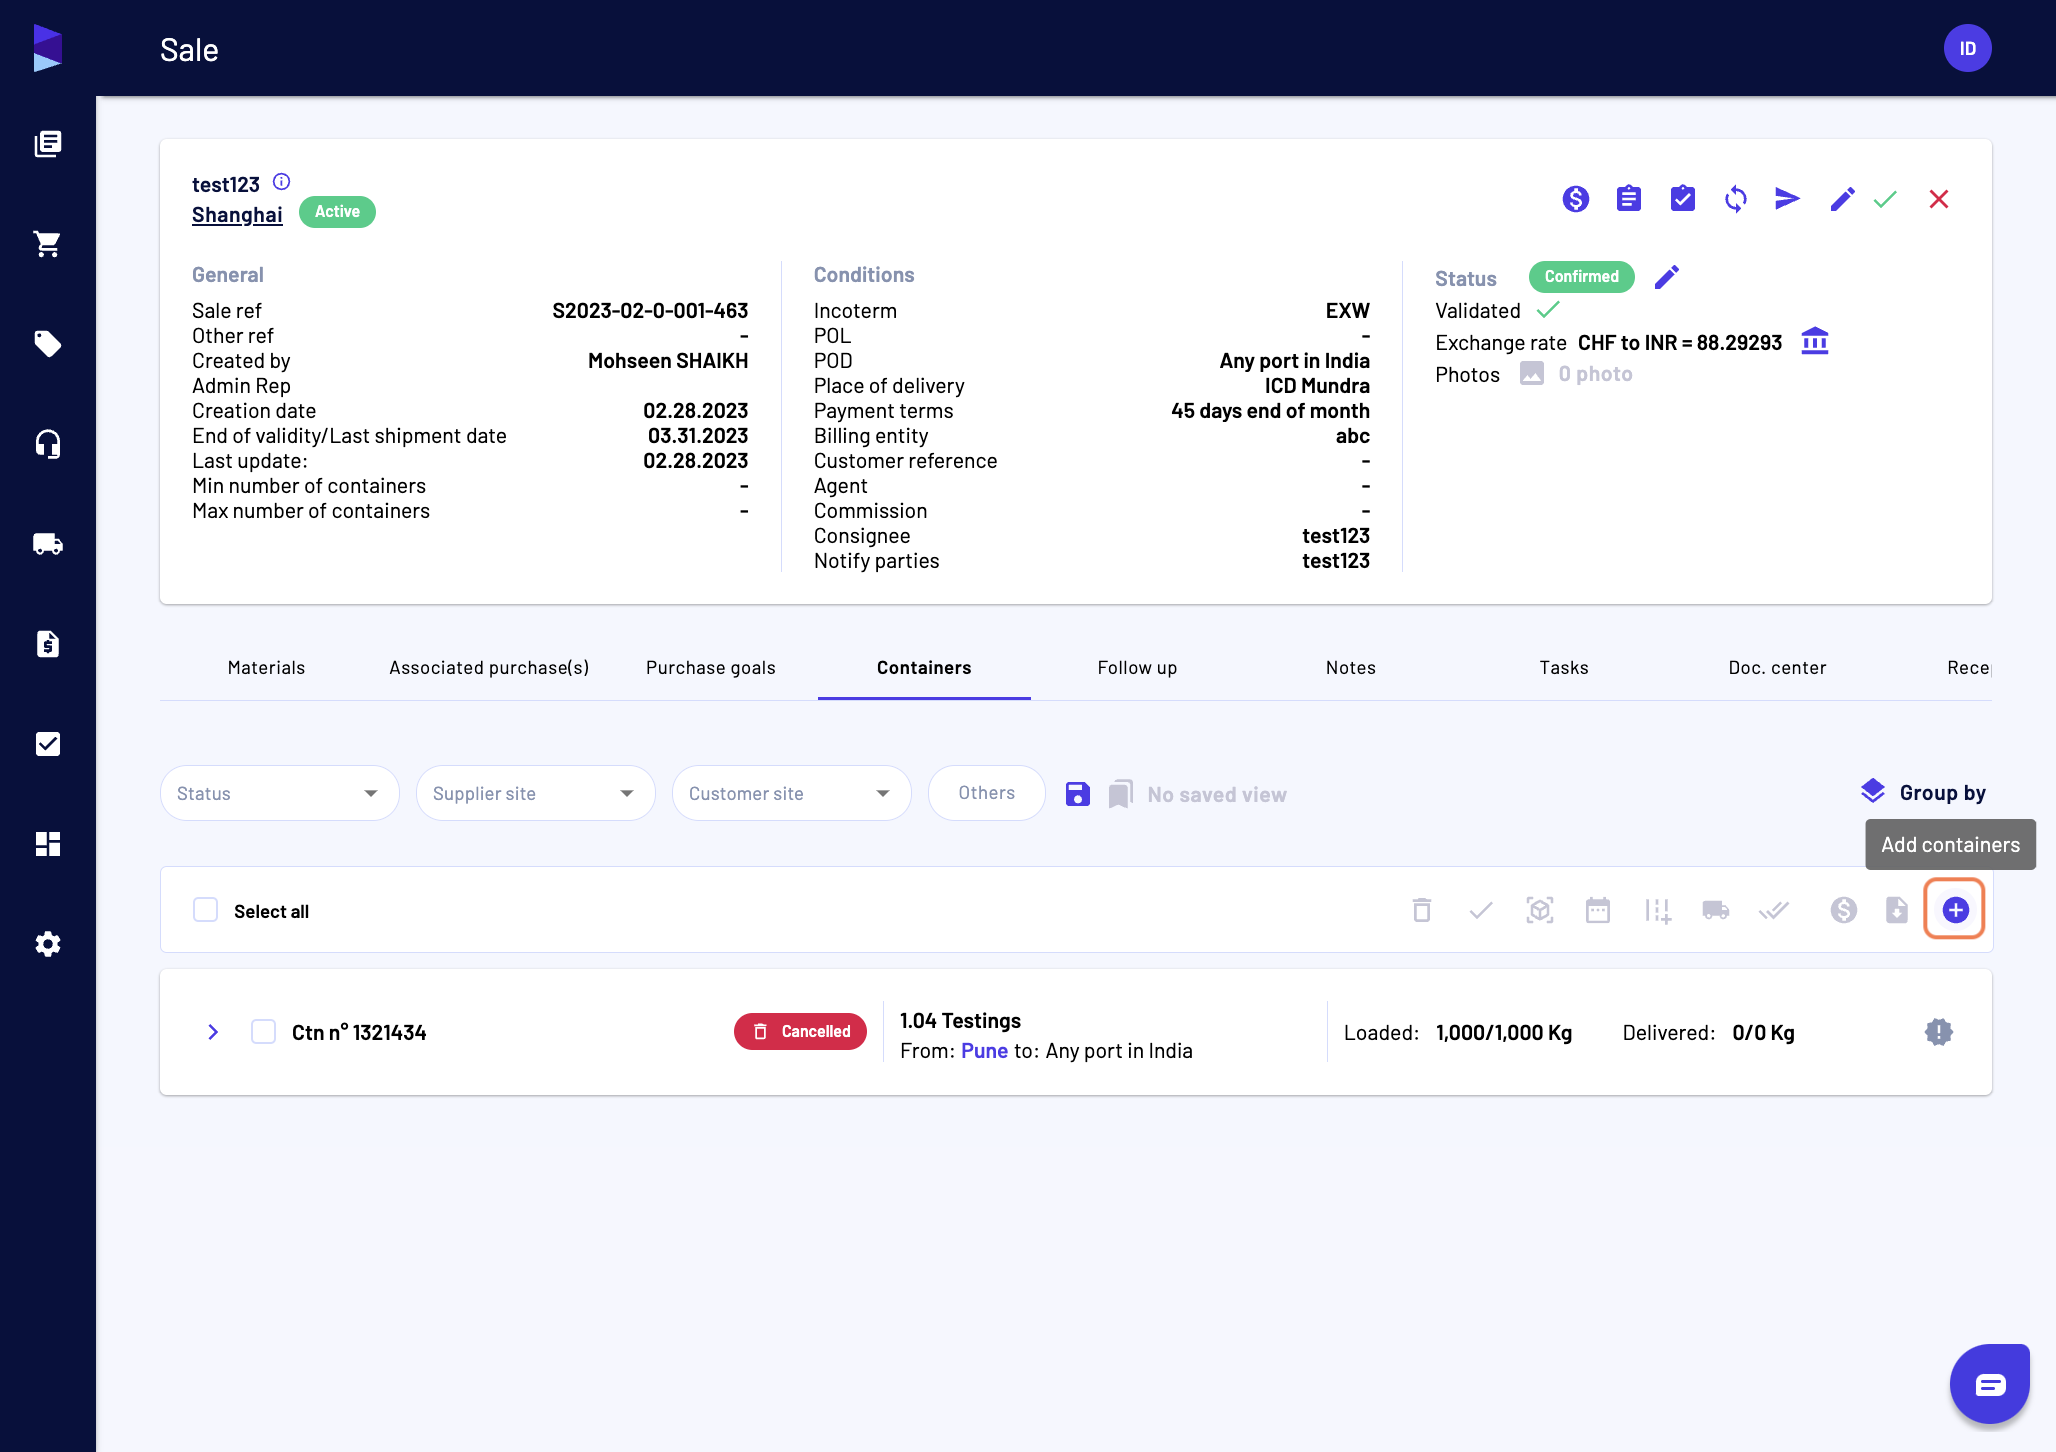Click the trash delete icon in container toolbar
The height and width of the screenshot is (1452, 2056).
tap(1422, 910)
